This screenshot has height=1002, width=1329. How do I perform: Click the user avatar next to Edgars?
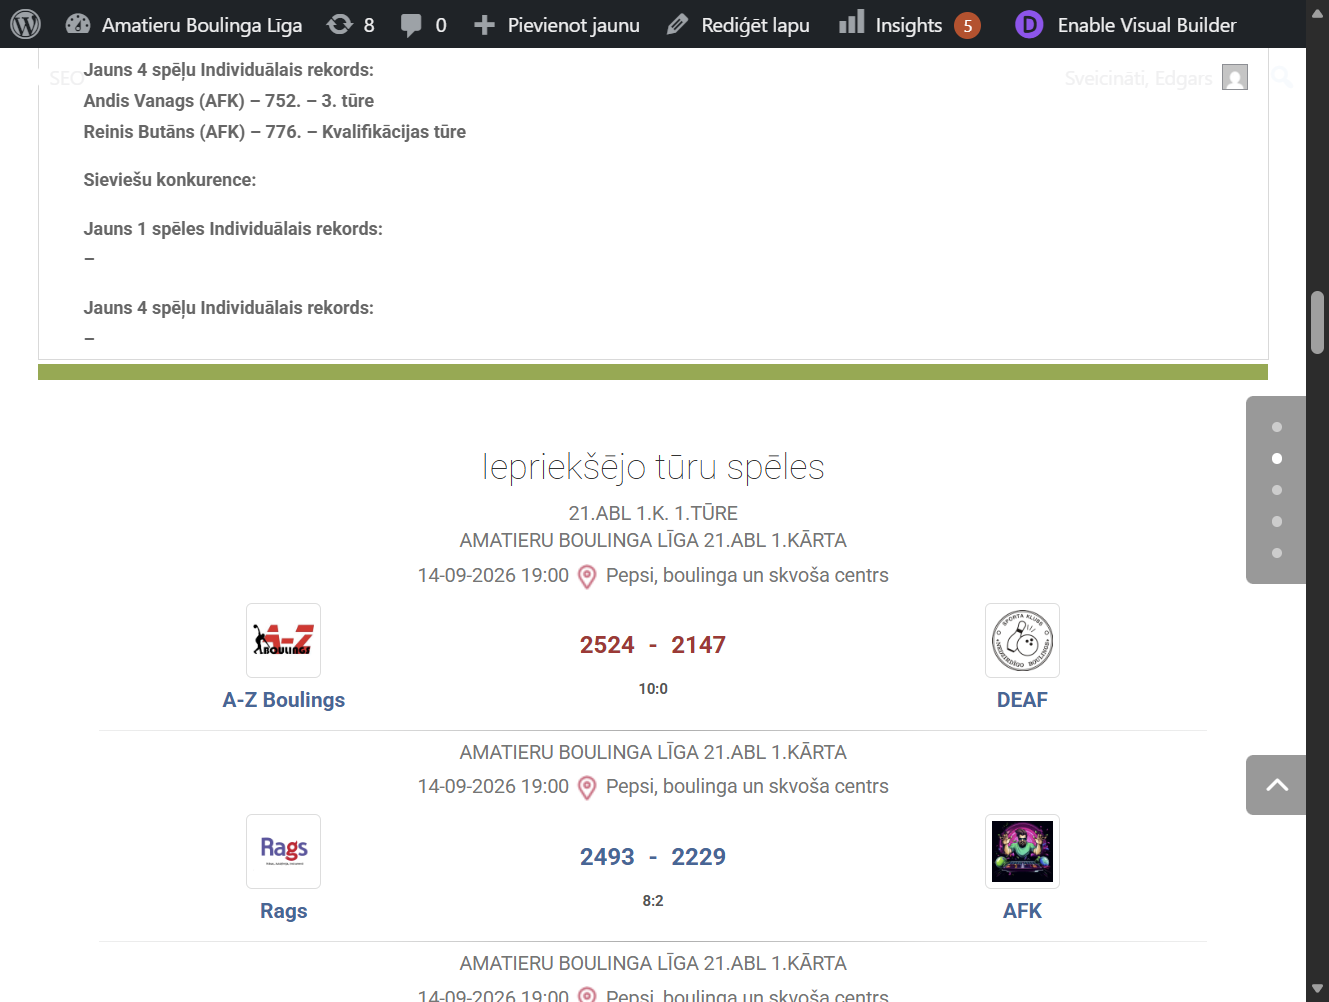(1235, 78)
